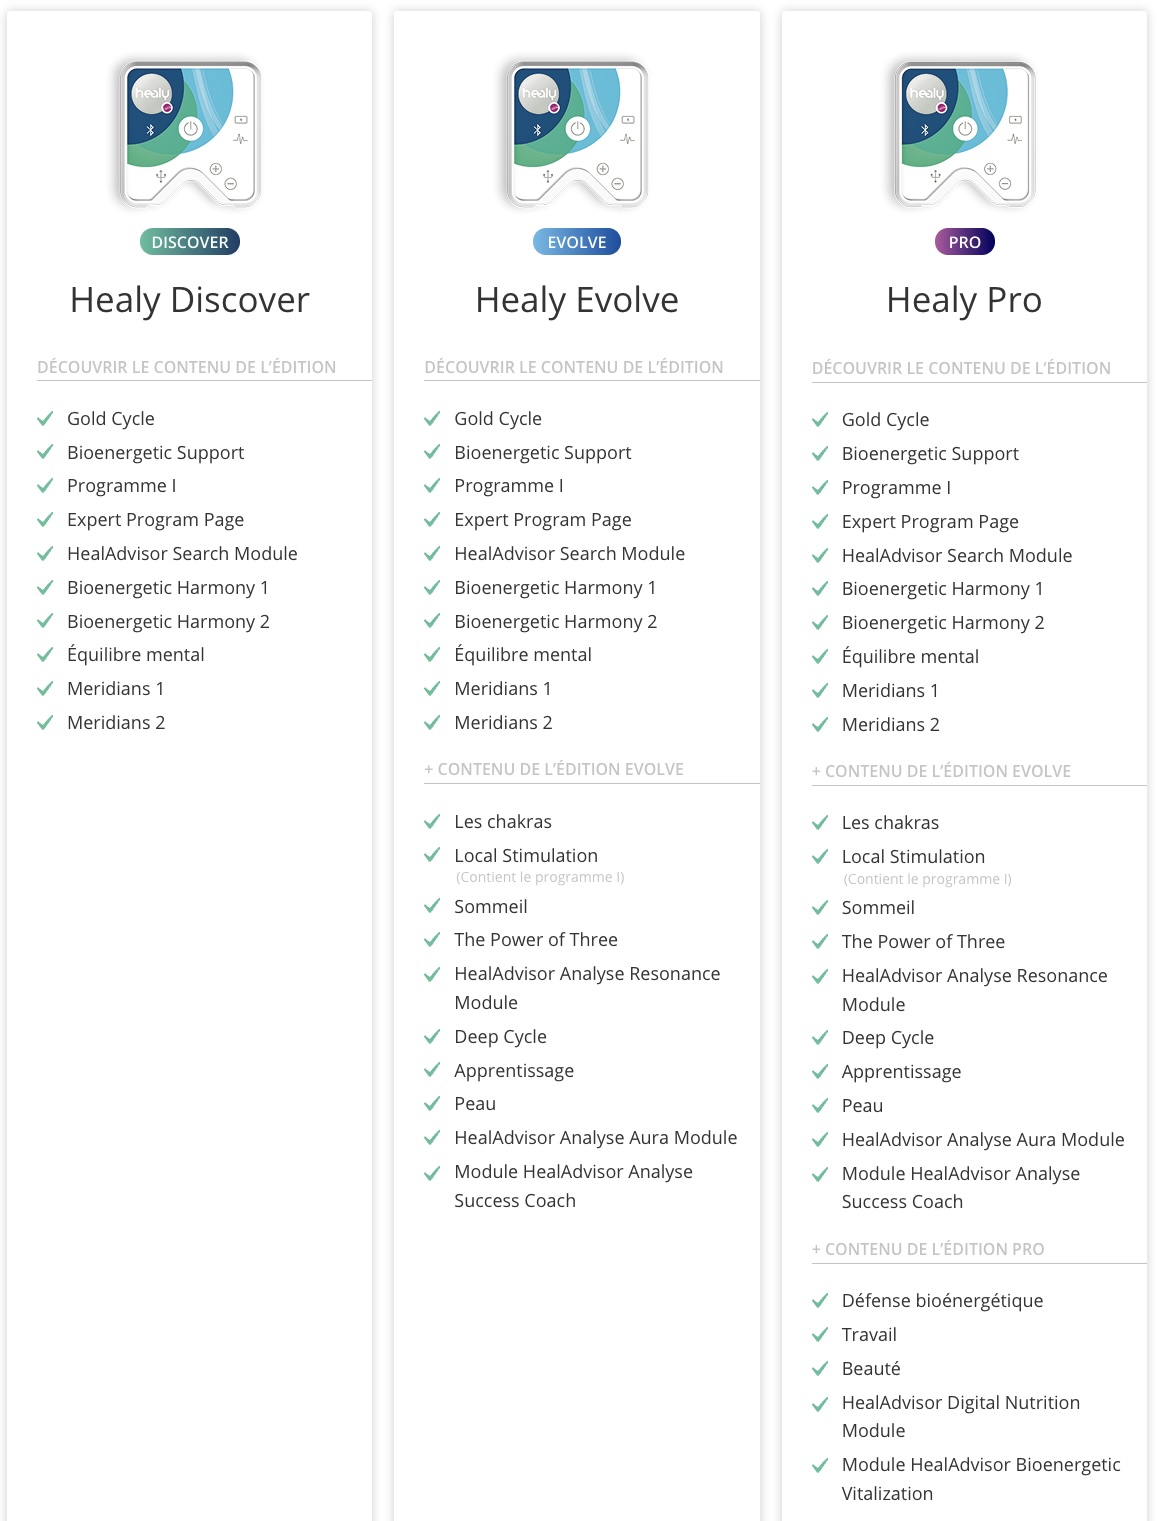Click the purple PRO badge
The height and width of the screenshot is (1521, 1157).
pyautogui.click(x=964, y=242)
